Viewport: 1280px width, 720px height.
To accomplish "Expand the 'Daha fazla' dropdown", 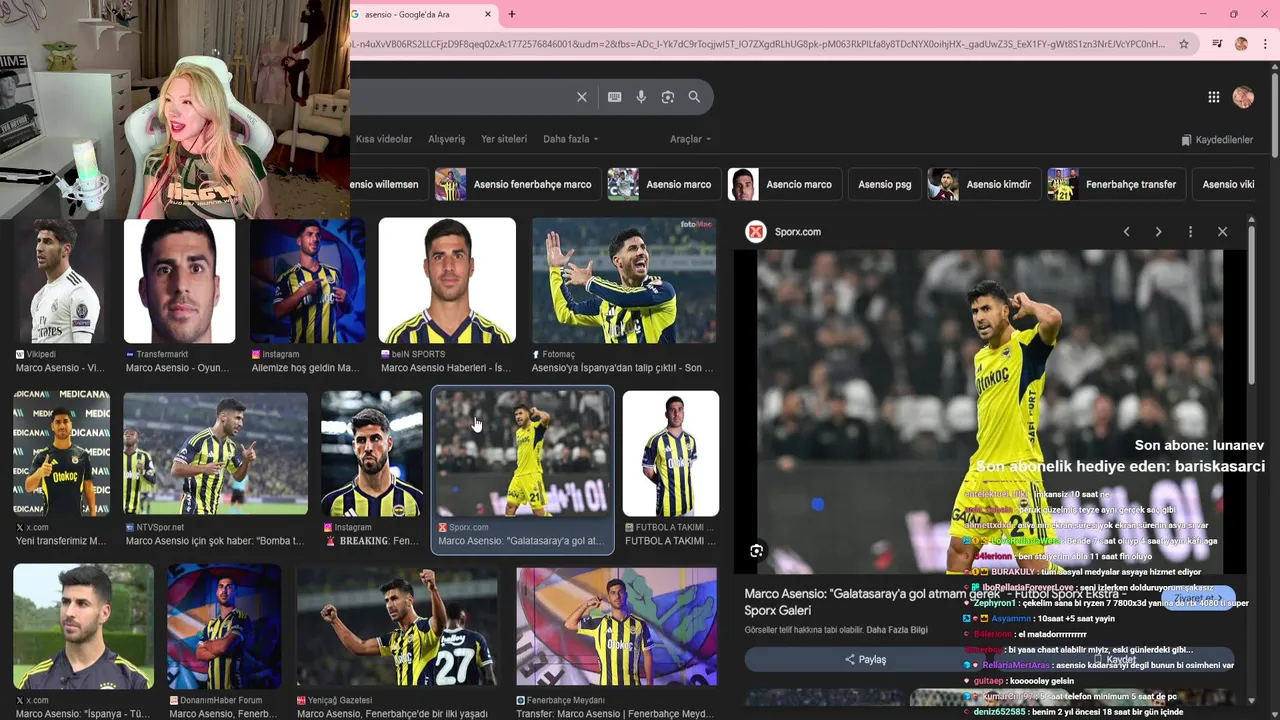I will click(571, 139).
